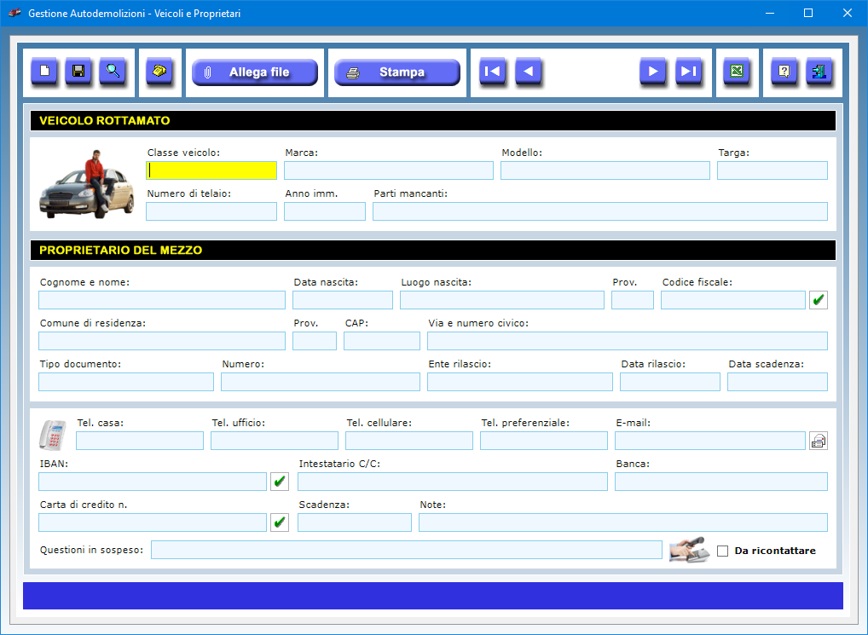Click the Data scadenza field

click(x=777, y=382)
